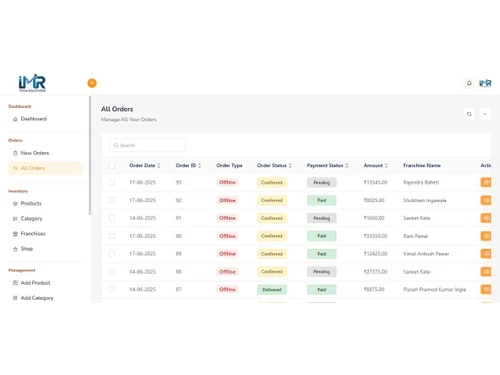Screen dimensions: 500x375
Task: Open Products in Inventory section
Action: (31, 203)
